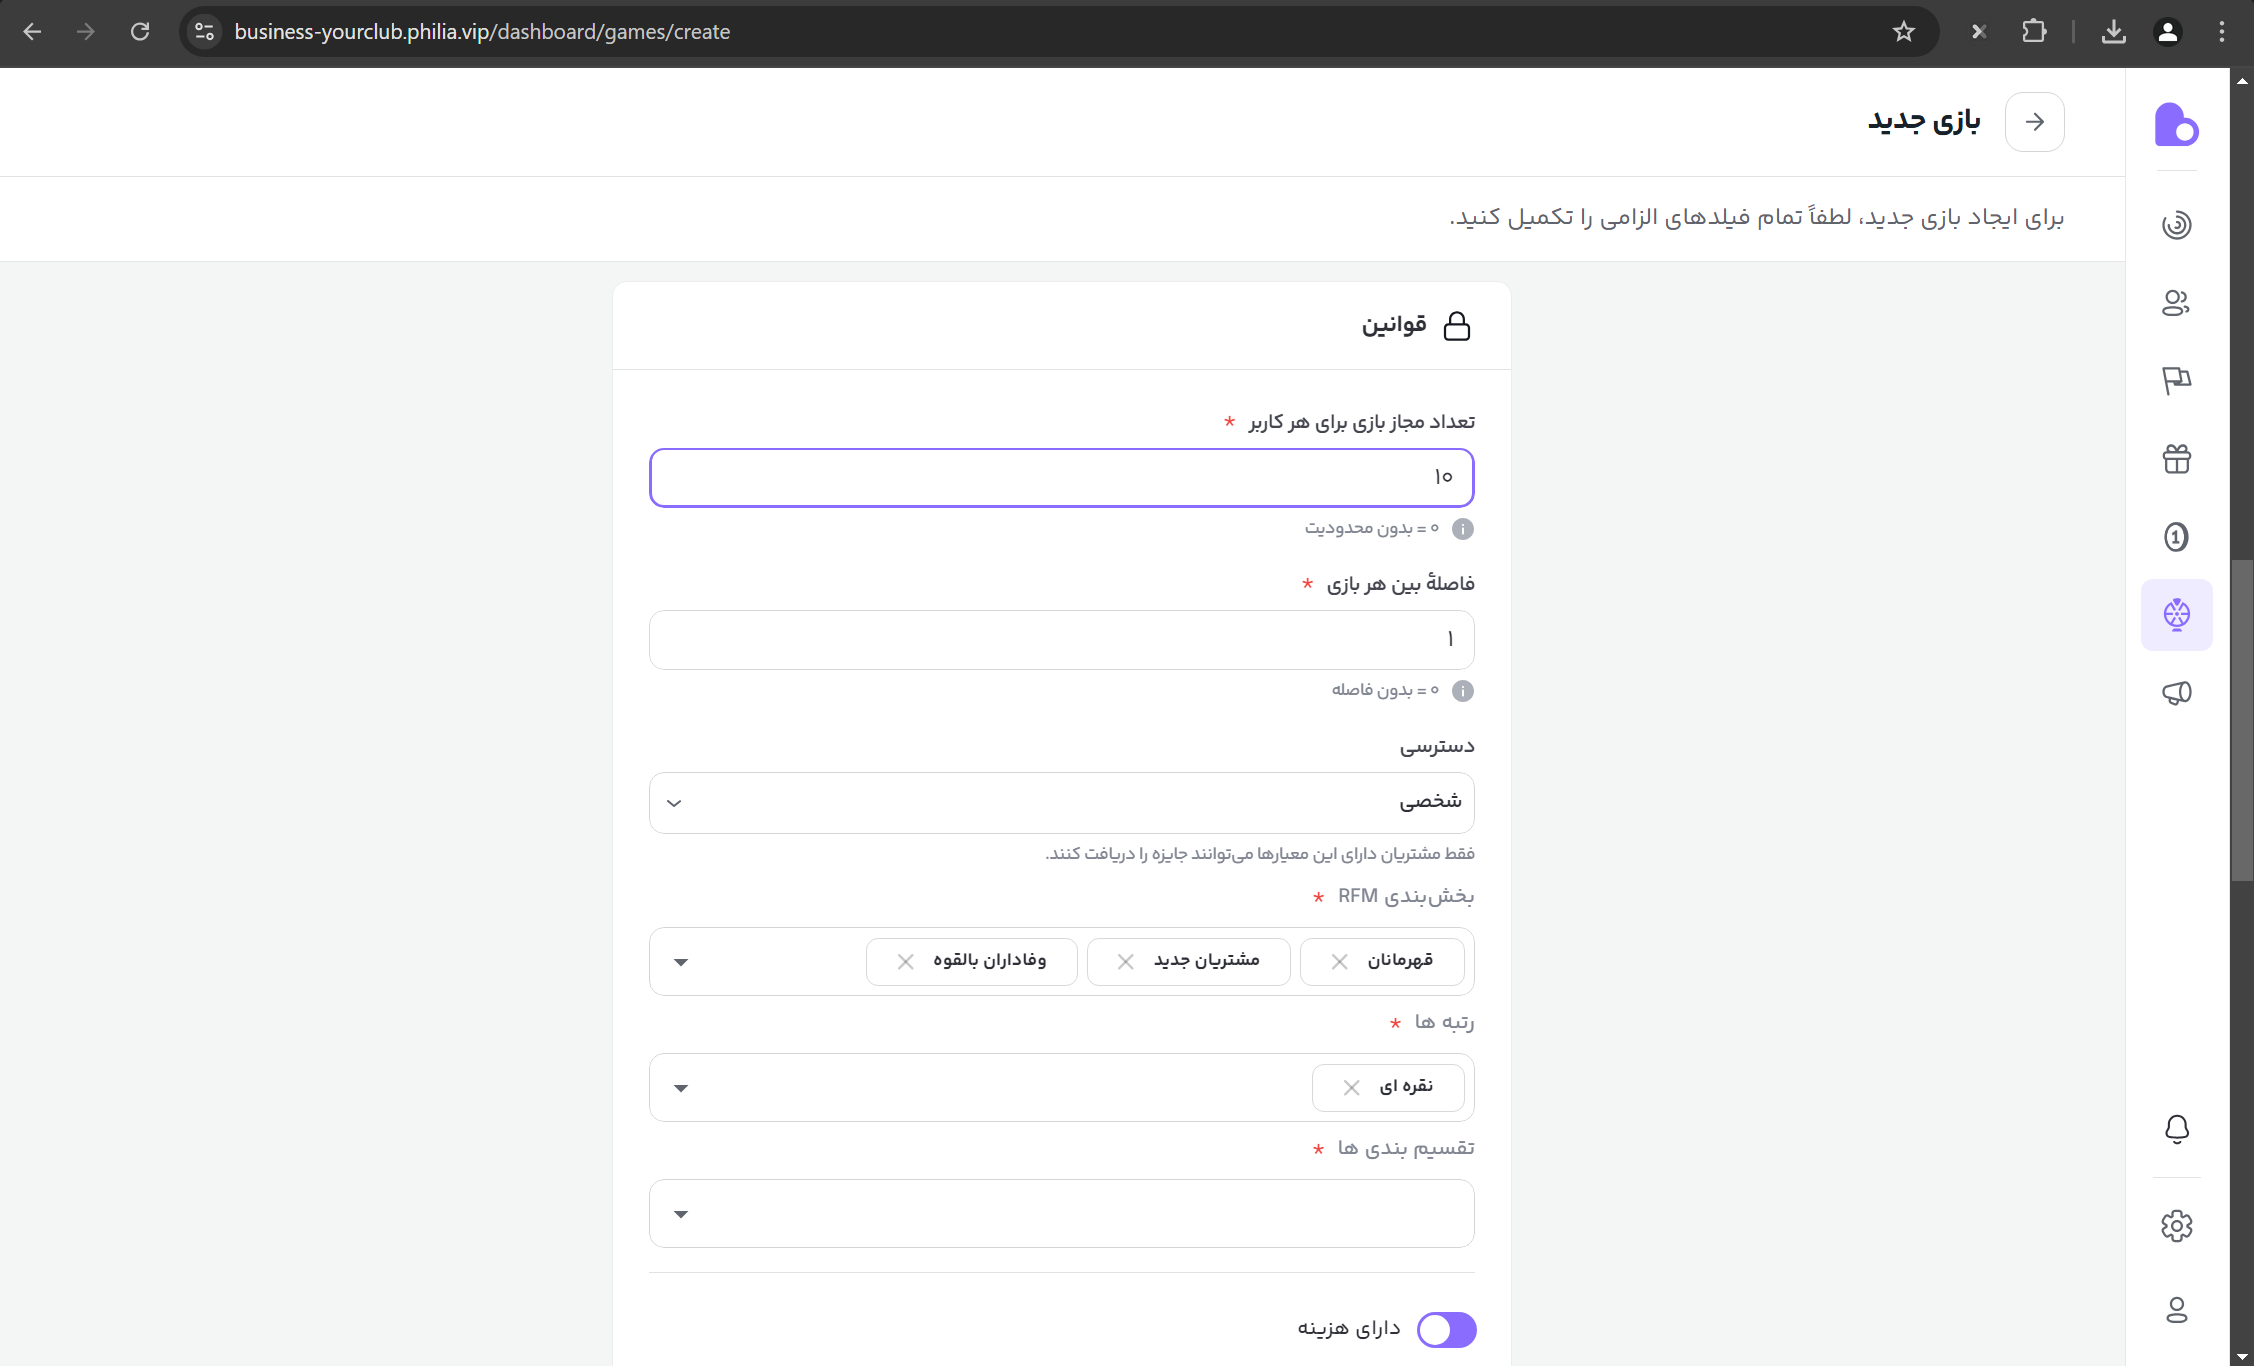Viewport: 2254px width, 1366px height.
Task: Click the Chrome downloads icon
Action: (2113, 32)
